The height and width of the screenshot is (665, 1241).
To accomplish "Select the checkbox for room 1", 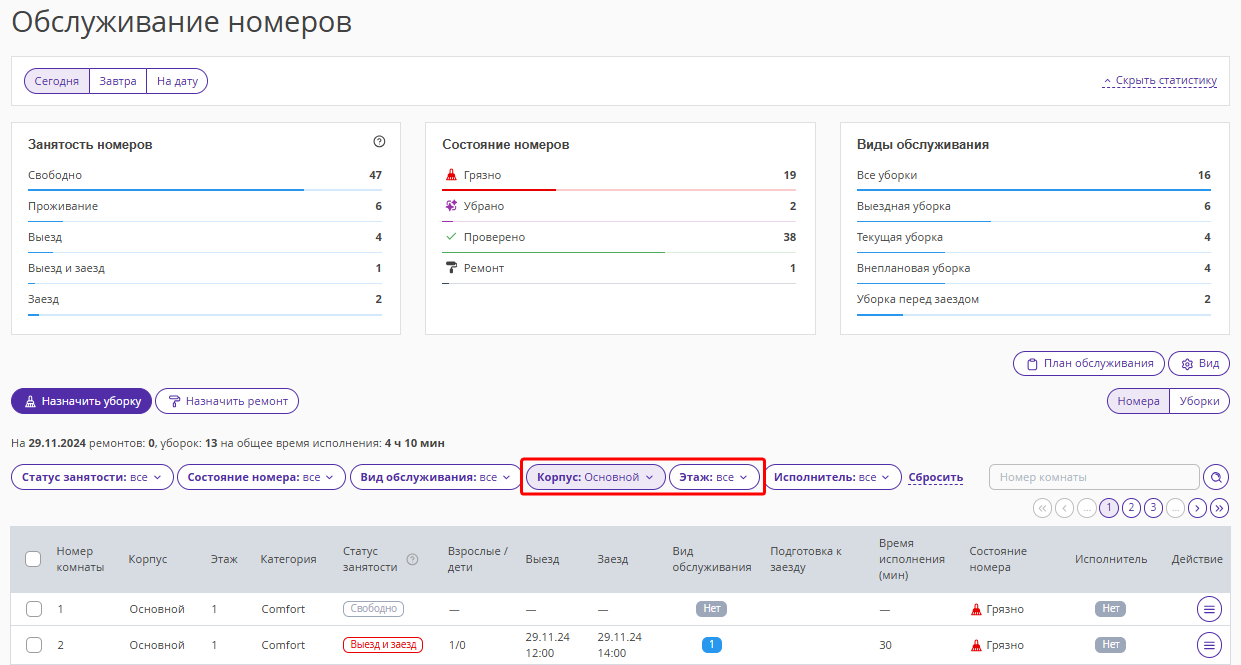I will point(34,609).
